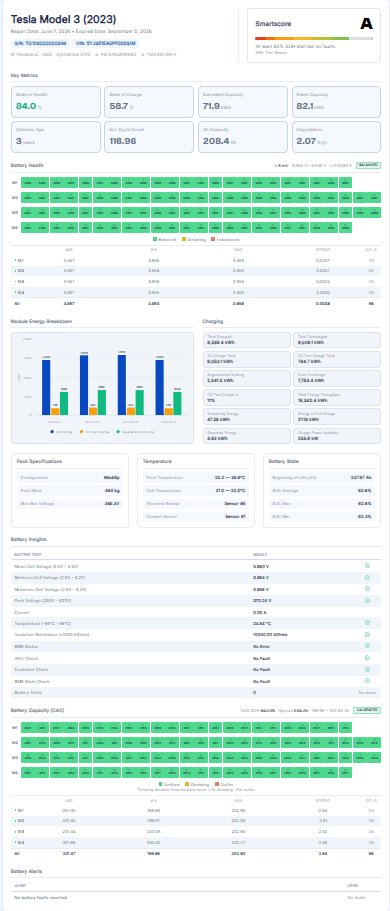Screen dimensions: 390x911
Task: Click the Smartscore gradient score bar
Action: (314, 38)
